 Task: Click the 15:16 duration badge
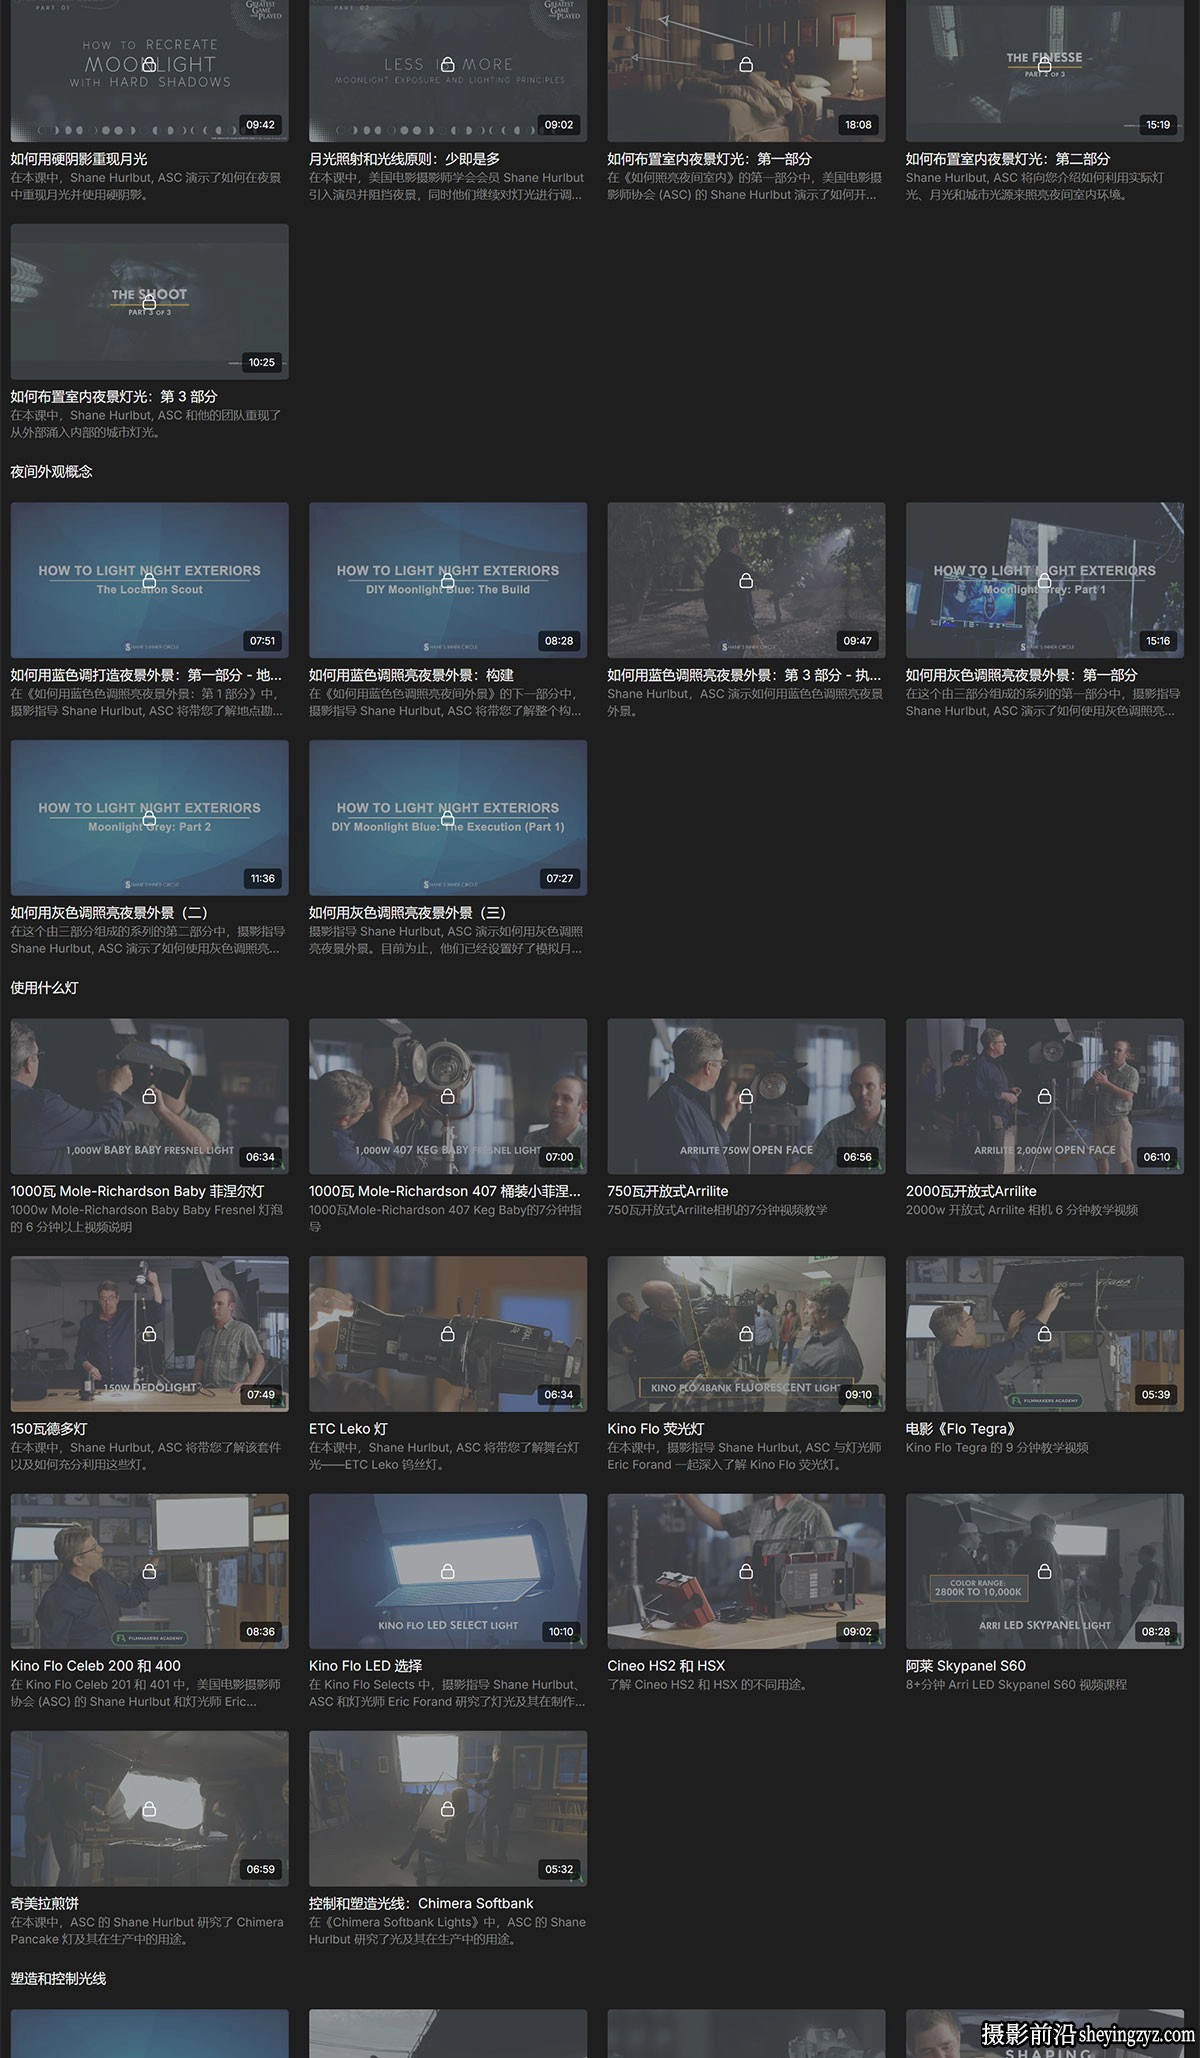[x=1158, y=641]
